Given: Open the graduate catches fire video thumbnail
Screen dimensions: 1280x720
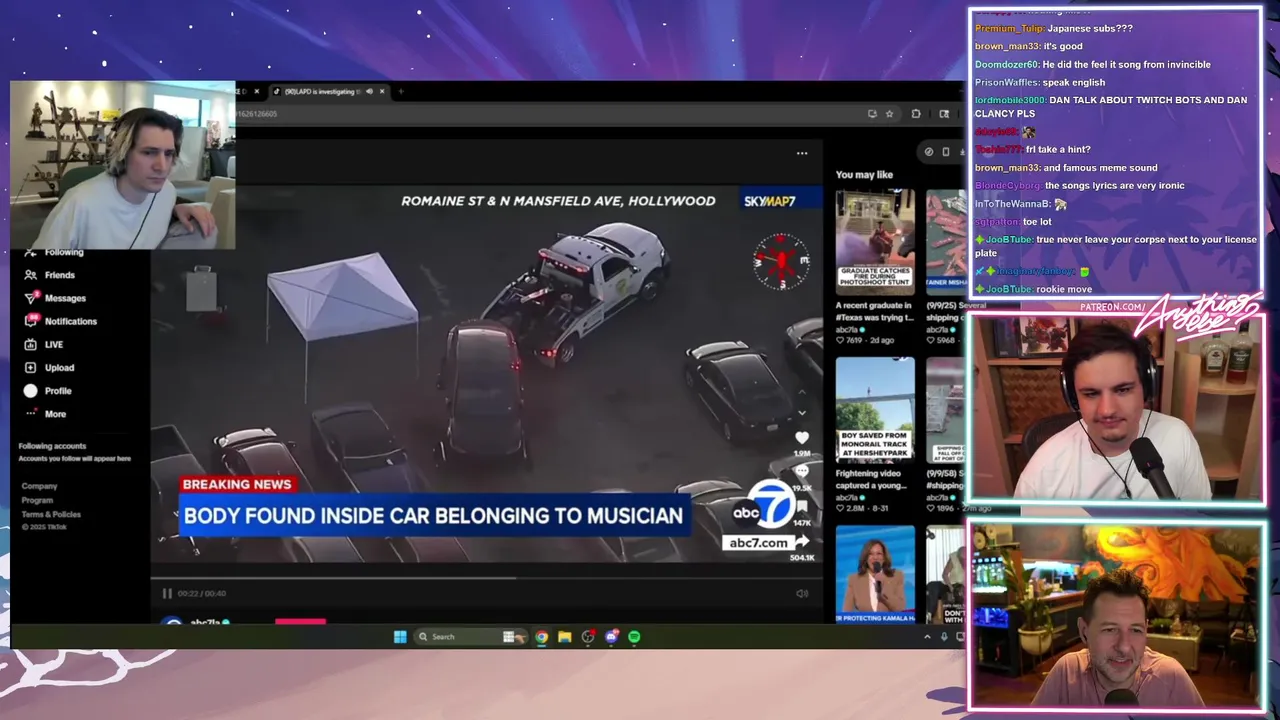Looking at the screenshot, I should coord(875,241).
